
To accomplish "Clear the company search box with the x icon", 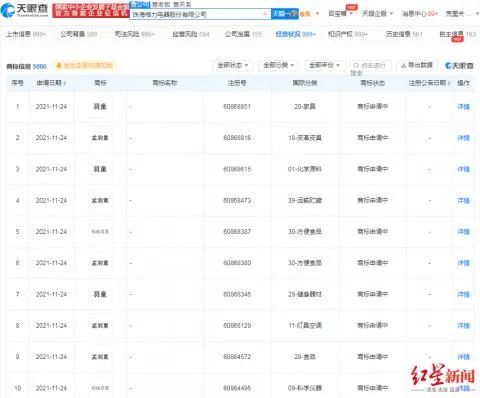I will point(265,14).
